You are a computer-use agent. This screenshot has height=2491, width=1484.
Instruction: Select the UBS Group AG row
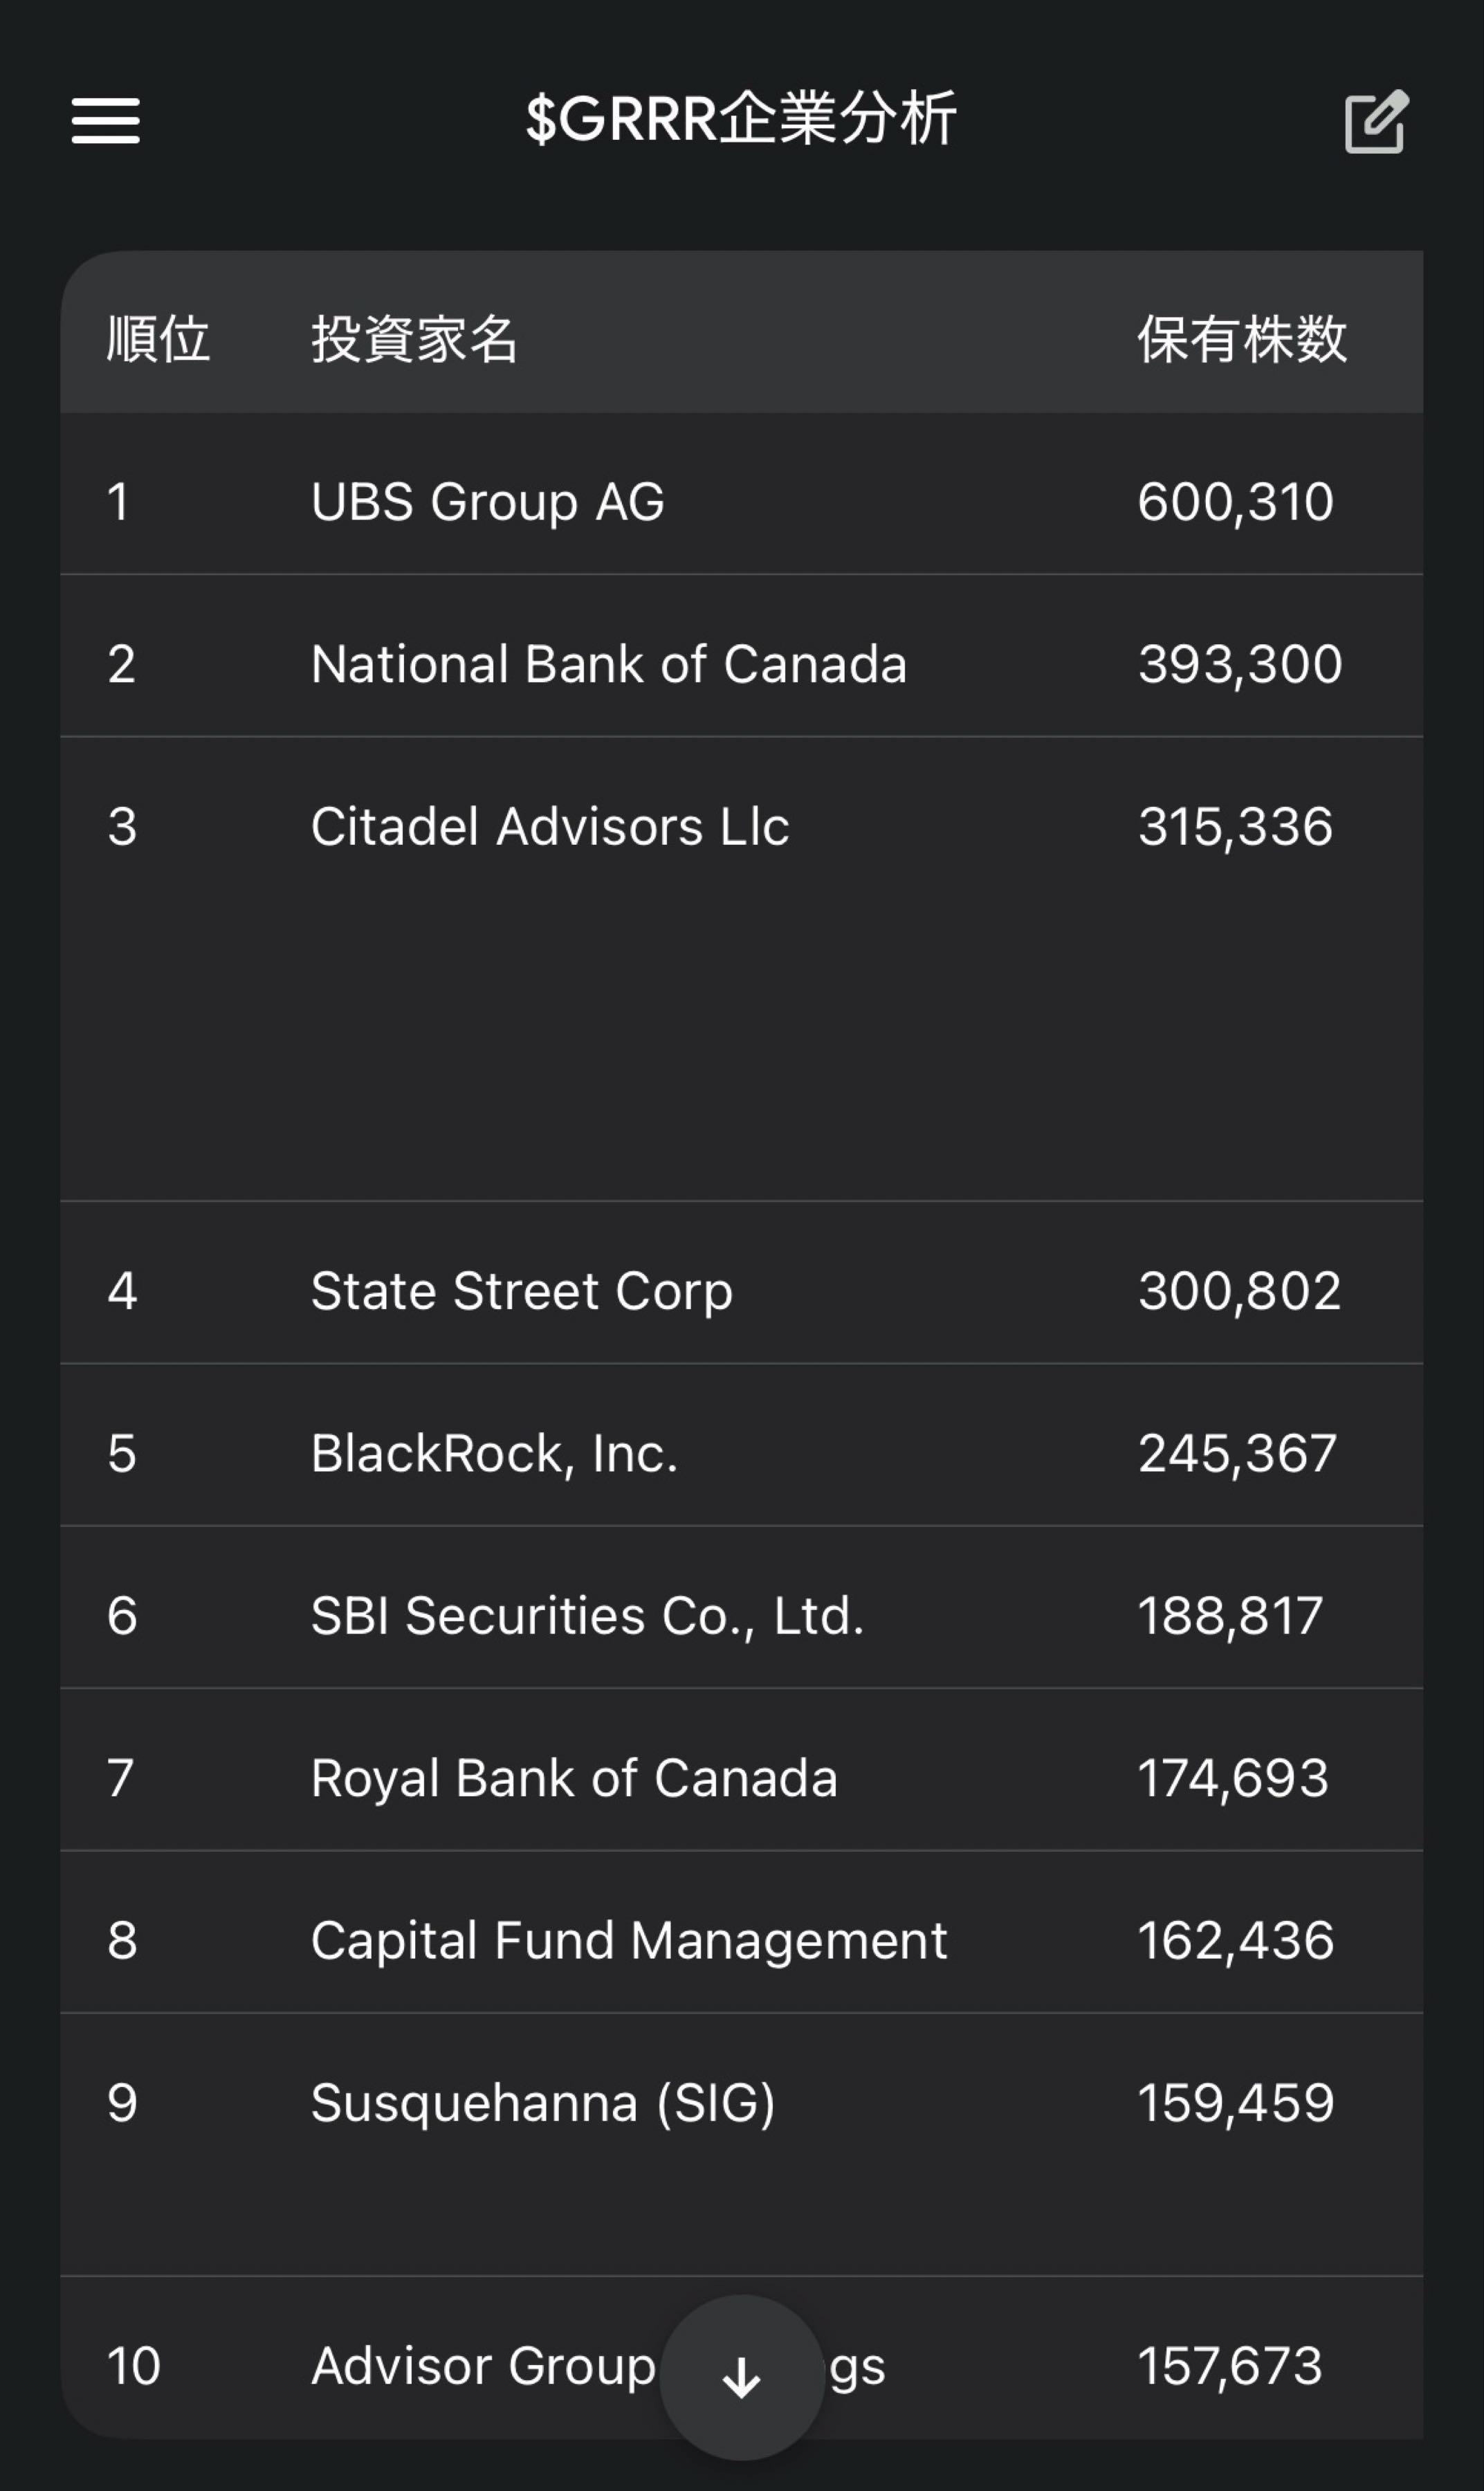pyautogui.click(x=487, y=502)
